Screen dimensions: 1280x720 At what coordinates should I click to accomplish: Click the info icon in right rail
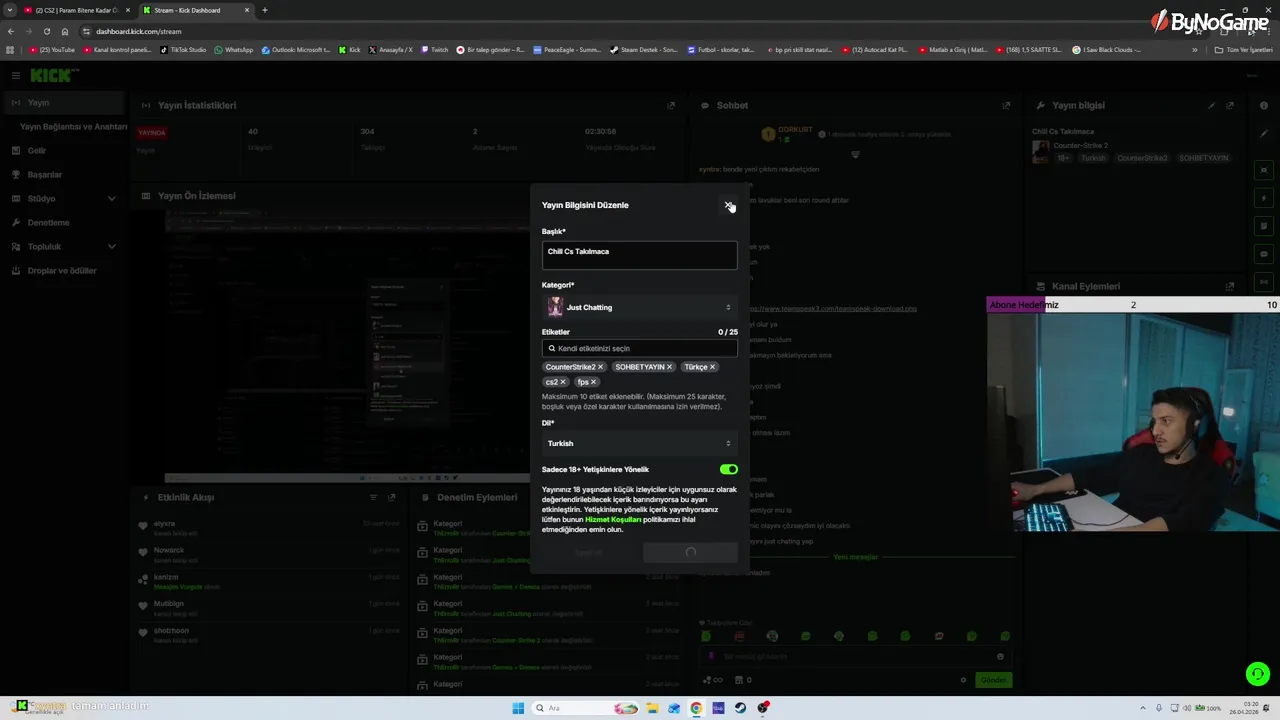1264,105
